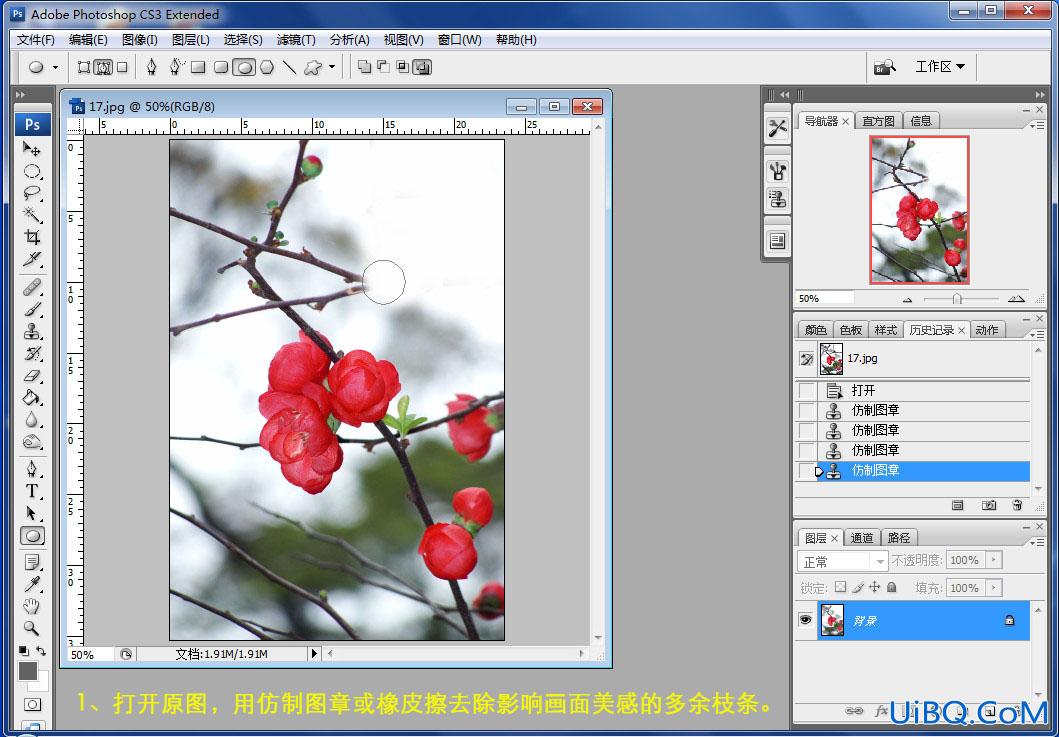Click the 17.jpg snapshot name in History

862,358
